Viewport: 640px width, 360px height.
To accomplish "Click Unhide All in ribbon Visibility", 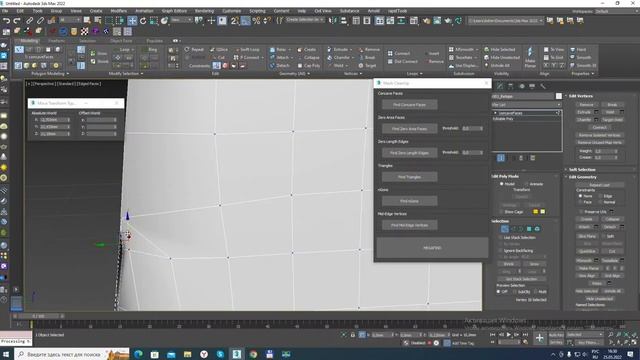I will (497, 65).
